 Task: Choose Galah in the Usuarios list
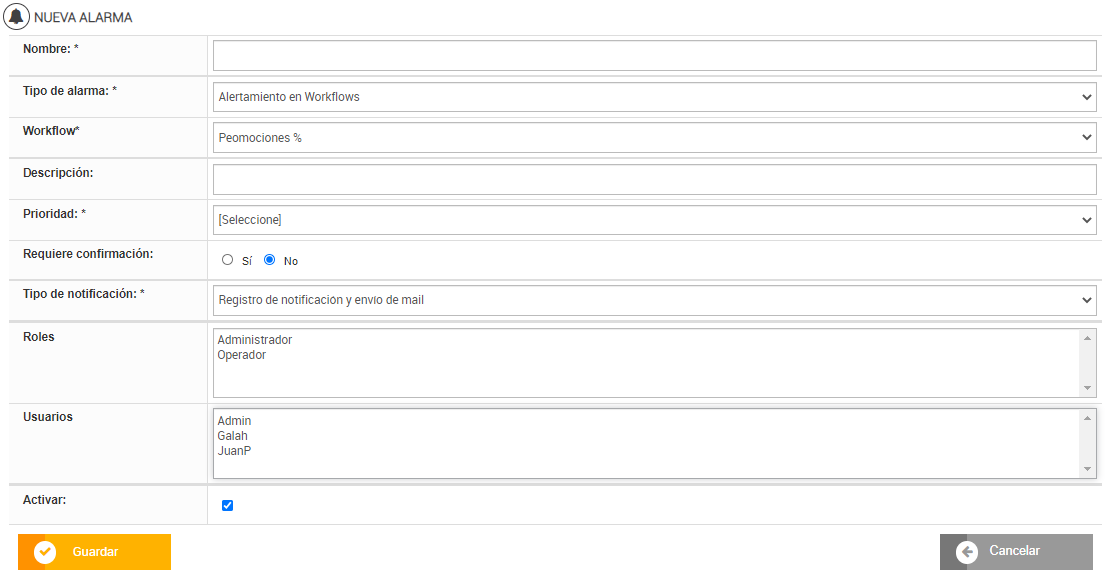pyautogui.click(x=233, y=436)
